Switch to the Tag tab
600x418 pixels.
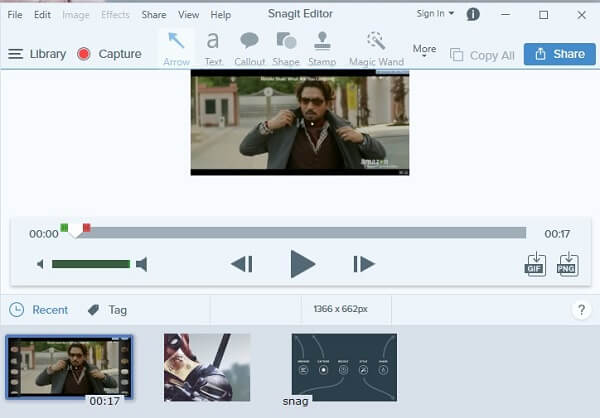pyautogui.click(x=107, y=310)
